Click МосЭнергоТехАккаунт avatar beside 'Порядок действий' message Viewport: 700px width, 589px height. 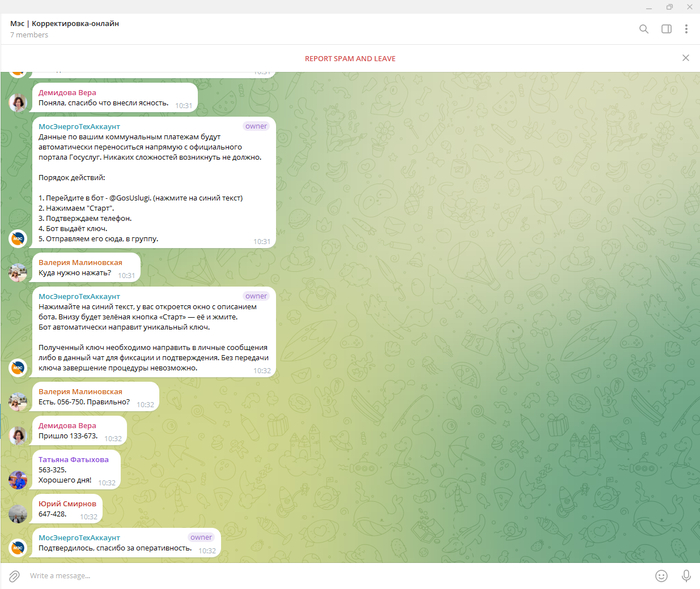[18, 238]
